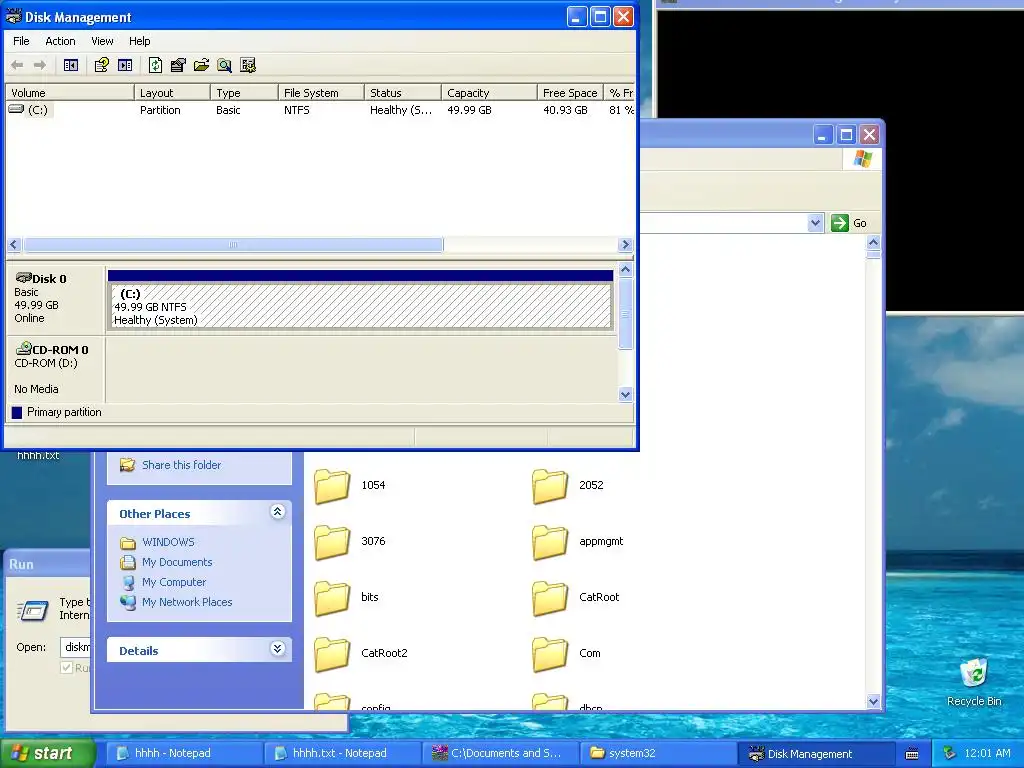This screenshot has width=1024, height=768.
Task: Collapse the Other Places panel
Action: (277, 512)
